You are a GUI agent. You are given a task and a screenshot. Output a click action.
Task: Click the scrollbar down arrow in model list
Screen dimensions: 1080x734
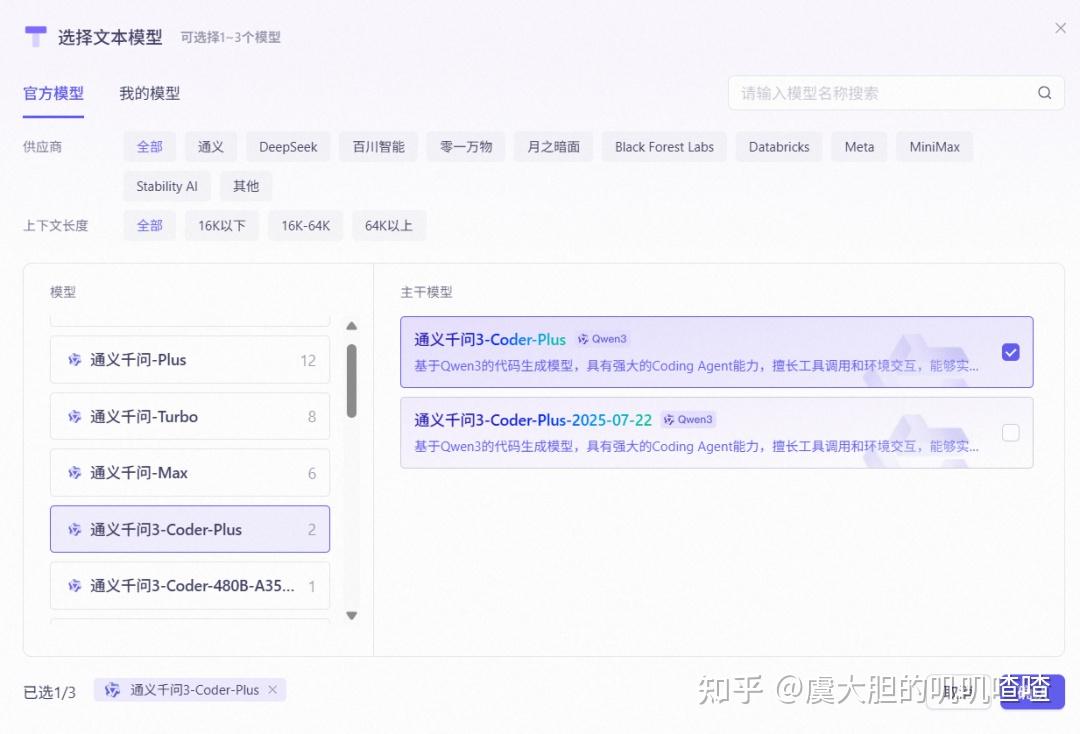point(352,615)
